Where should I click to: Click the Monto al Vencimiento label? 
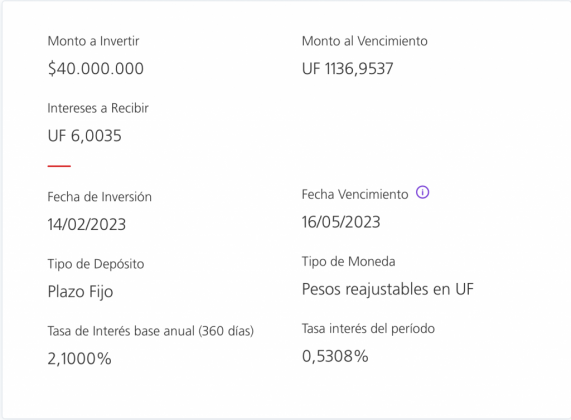point(365,41)
